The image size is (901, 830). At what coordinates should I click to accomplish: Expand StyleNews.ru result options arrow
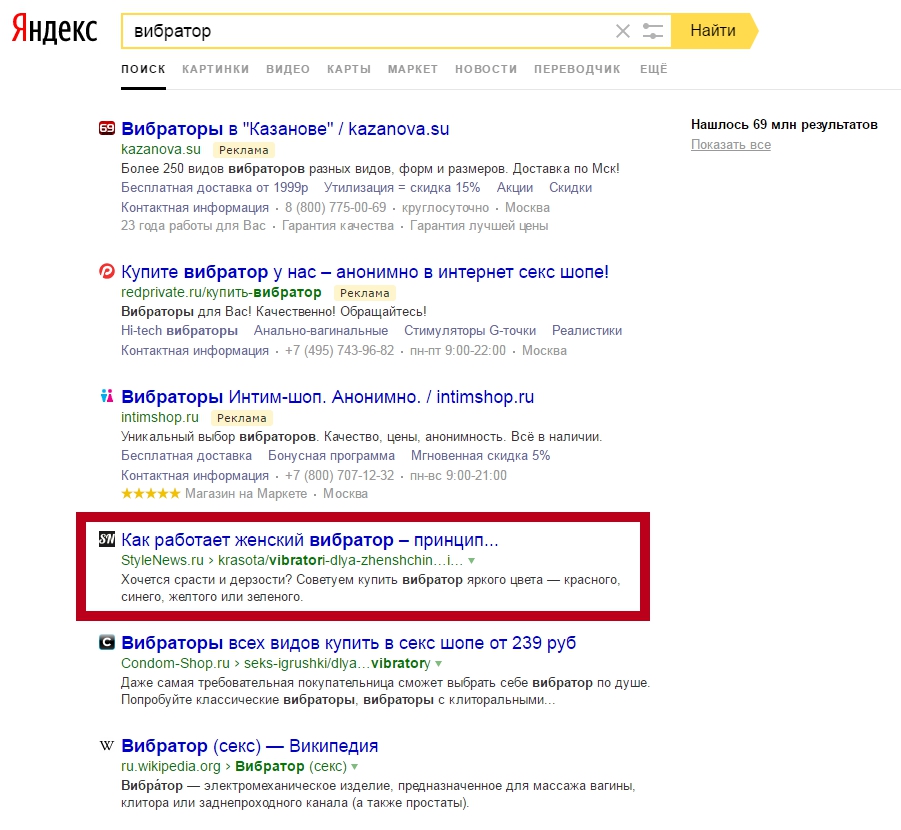472,560
